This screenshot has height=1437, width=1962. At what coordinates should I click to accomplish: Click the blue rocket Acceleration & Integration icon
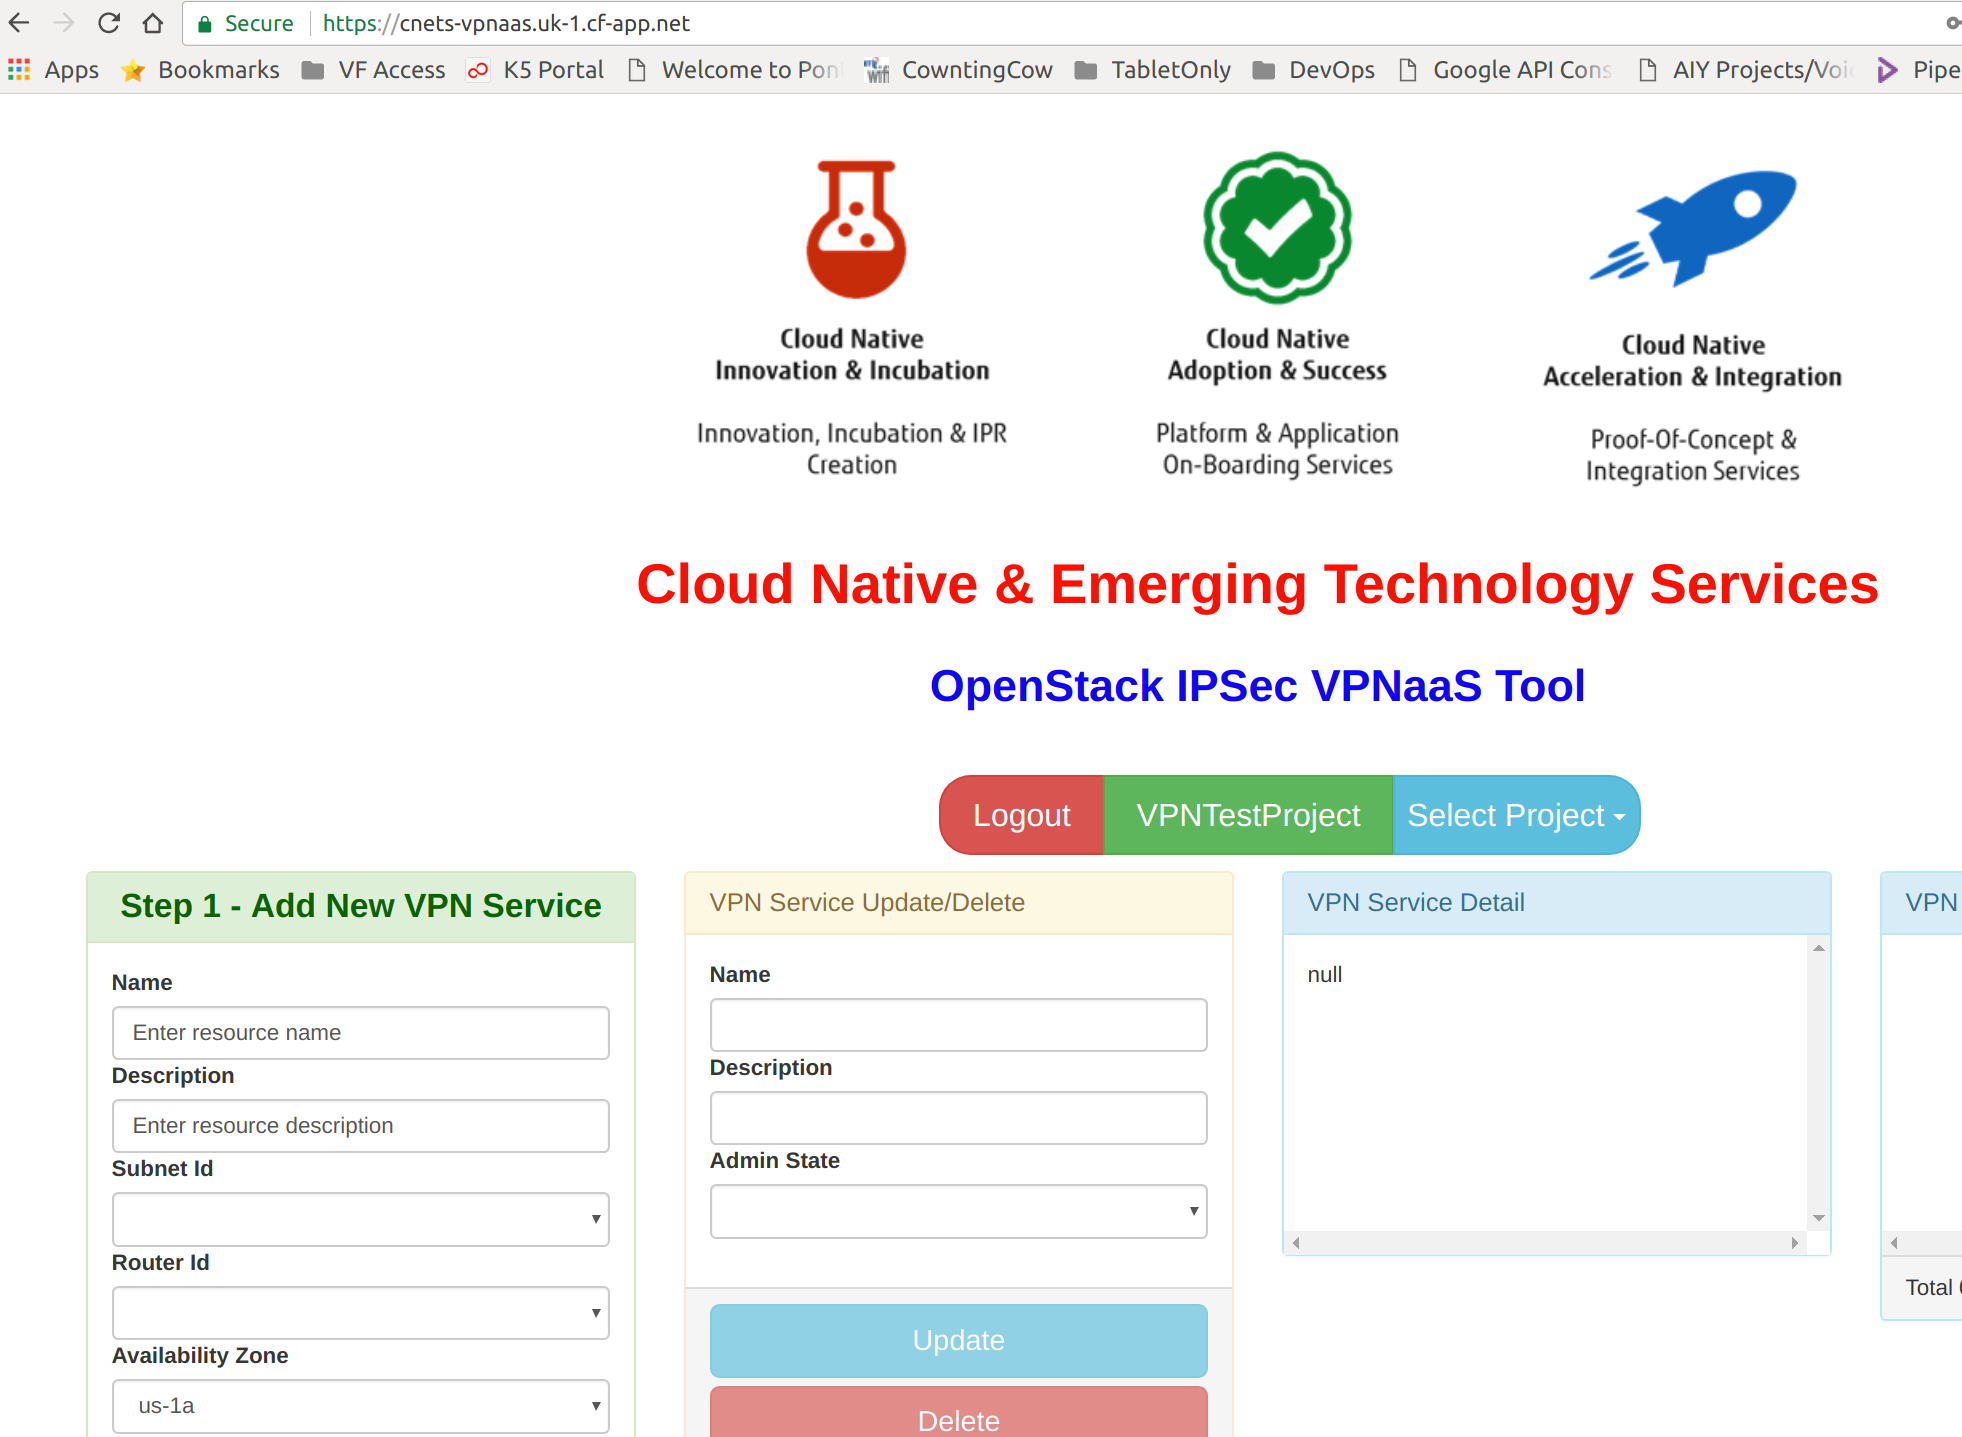coord(1693,229)
